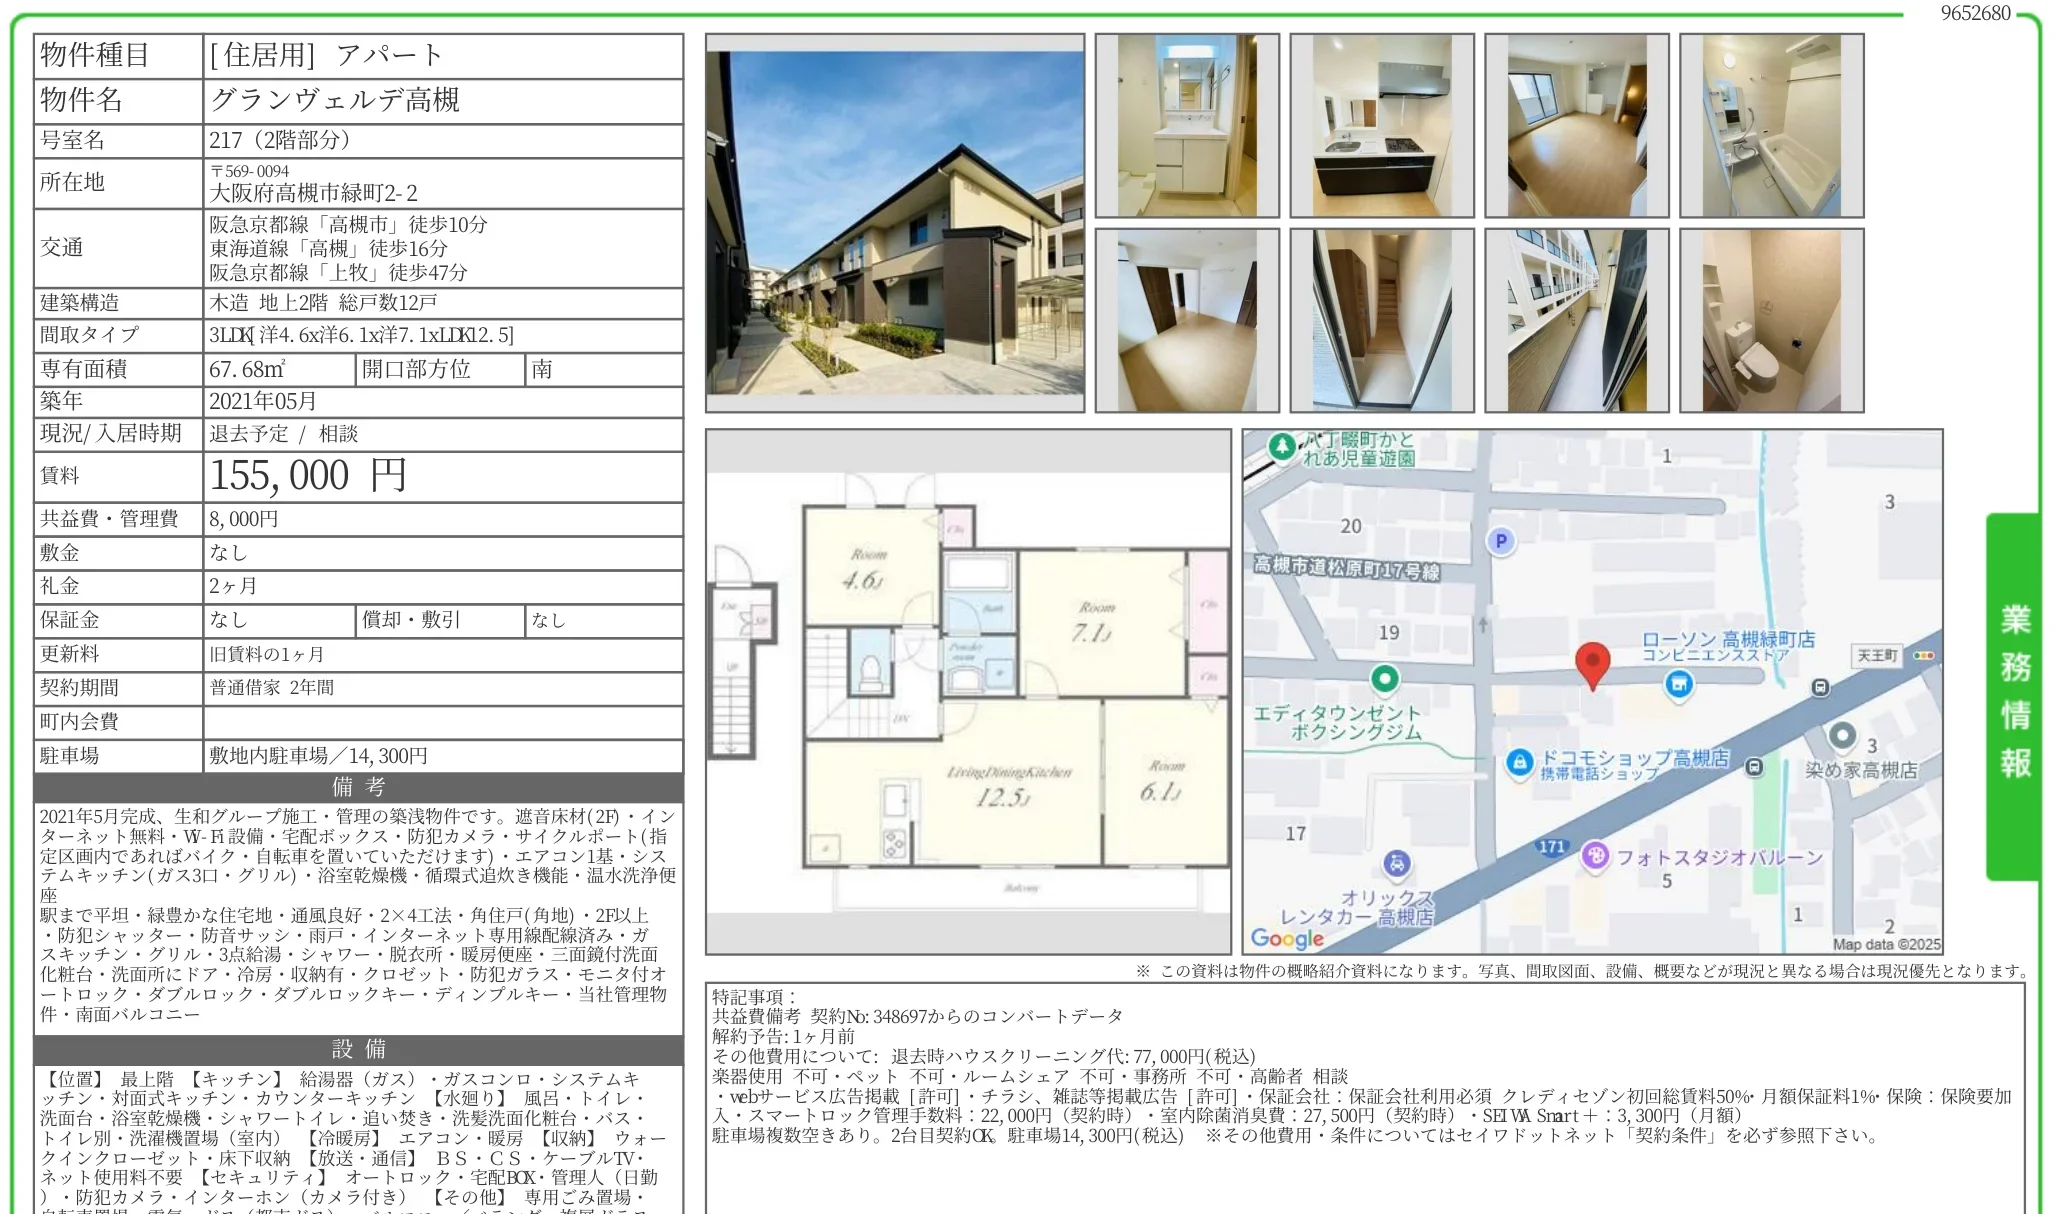
Task: Select the Docomo Shop map icon
Action: click(1519, 763)
